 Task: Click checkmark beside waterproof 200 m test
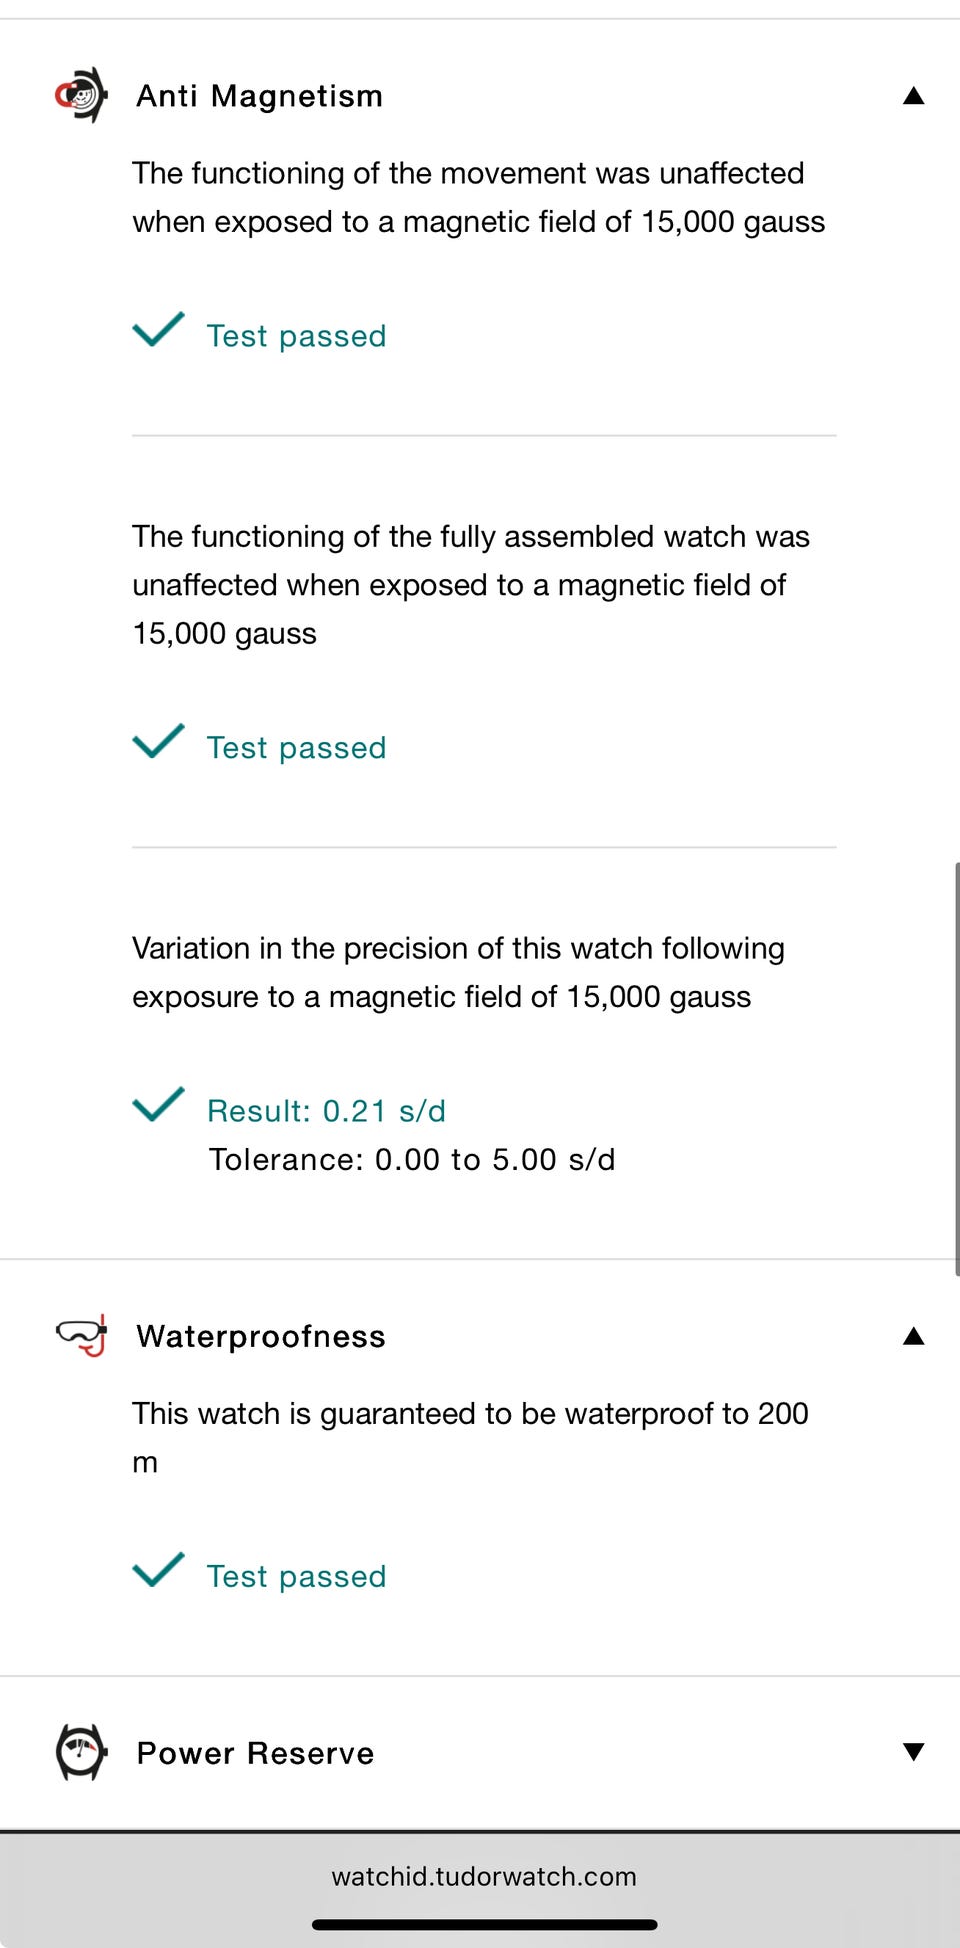pyautogui.click(x=158, y=1571)
